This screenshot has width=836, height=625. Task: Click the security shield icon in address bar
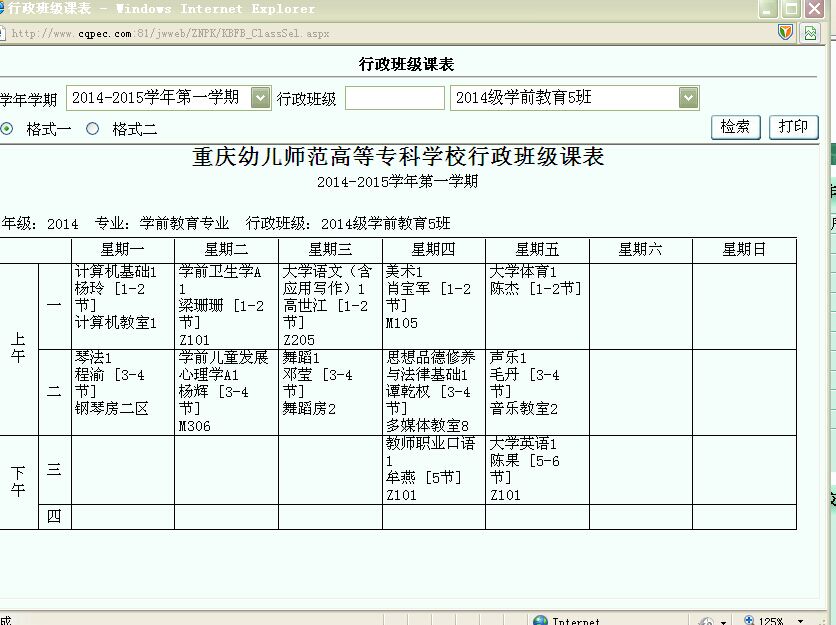point(785,33)
